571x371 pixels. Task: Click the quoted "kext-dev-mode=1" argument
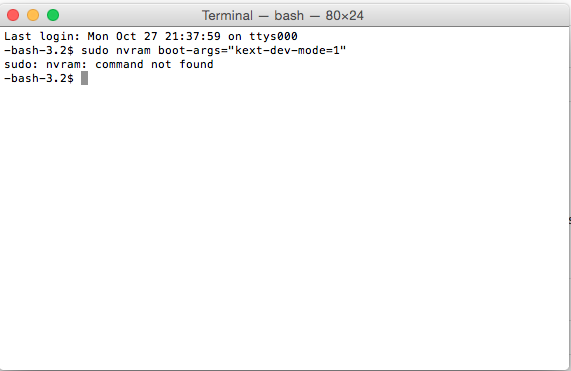[x=287, y=50]
